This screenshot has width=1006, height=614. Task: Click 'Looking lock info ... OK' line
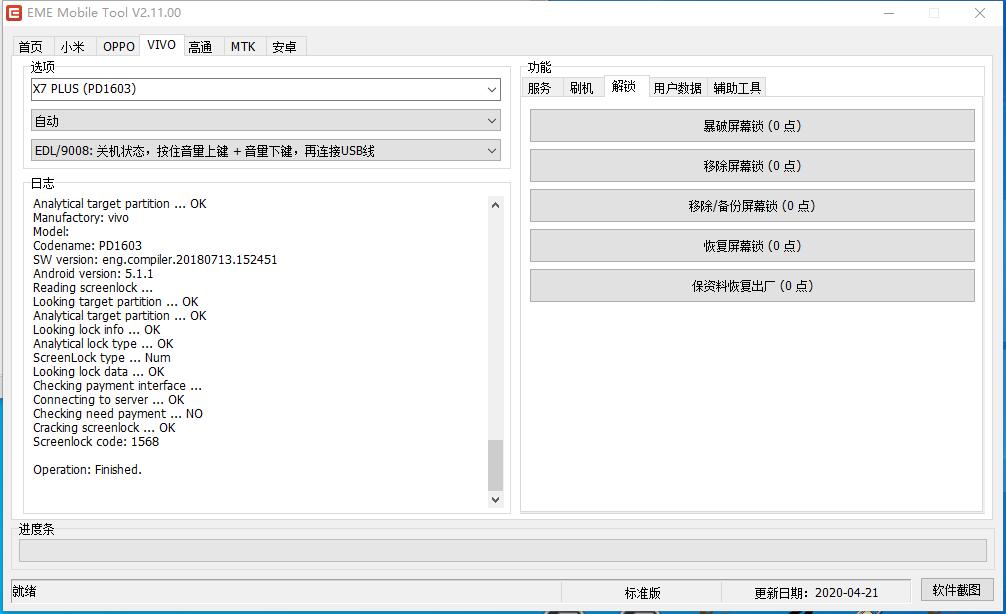tap(97, 330)
